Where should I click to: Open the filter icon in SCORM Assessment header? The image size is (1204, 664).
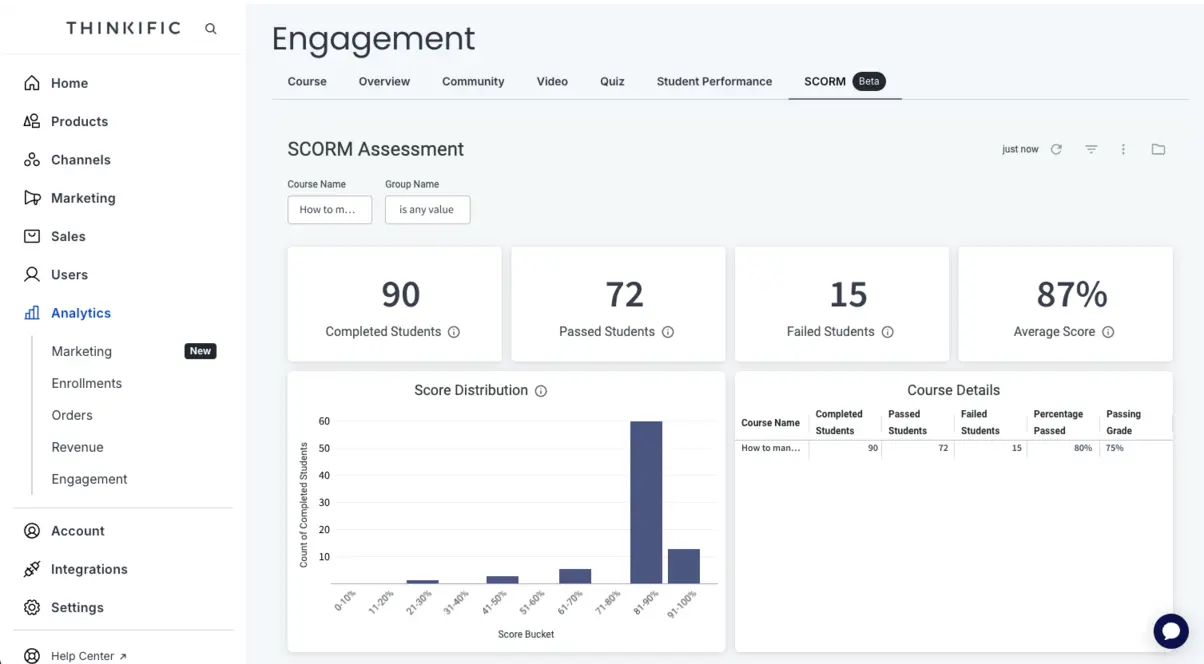1091,149
